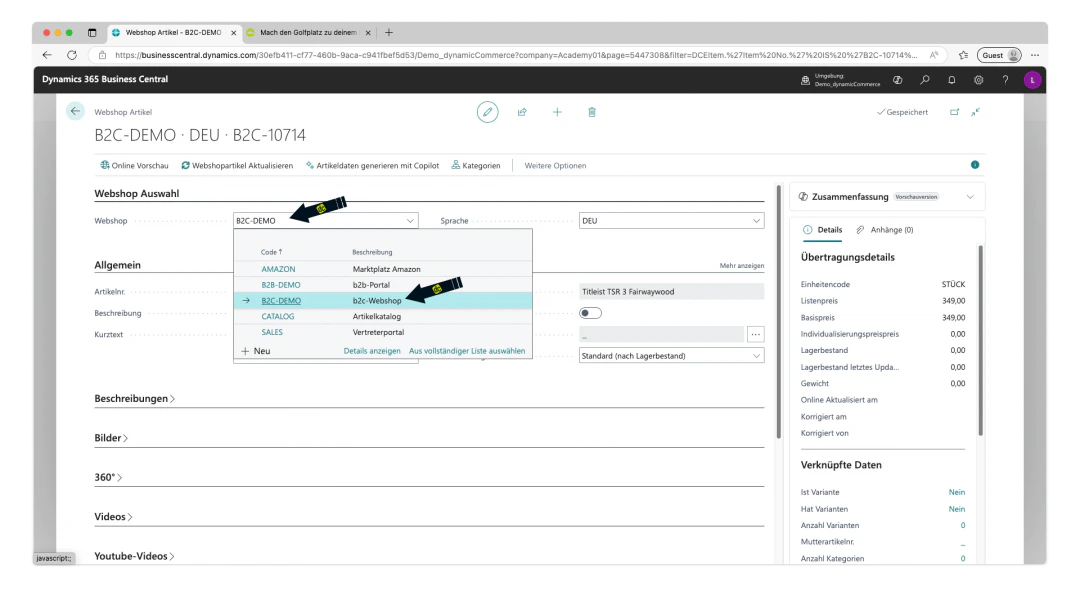The width and height of the screenshot is (1080, 608).
Task: Click the Copilot icon in top header
Action: (x=897, y=80)
